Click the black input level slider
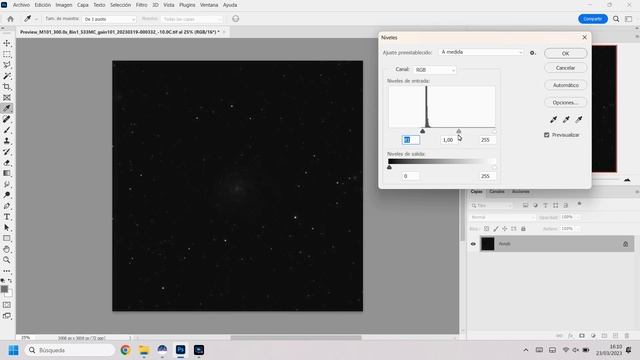 422,131
